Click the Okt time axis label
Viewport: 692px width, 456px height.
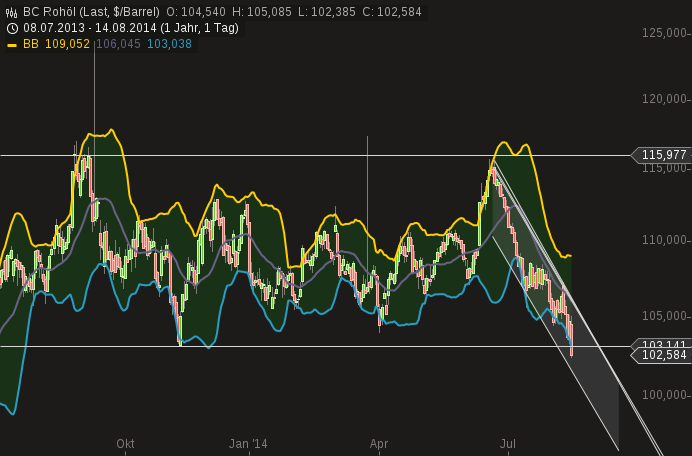(125, 444)
